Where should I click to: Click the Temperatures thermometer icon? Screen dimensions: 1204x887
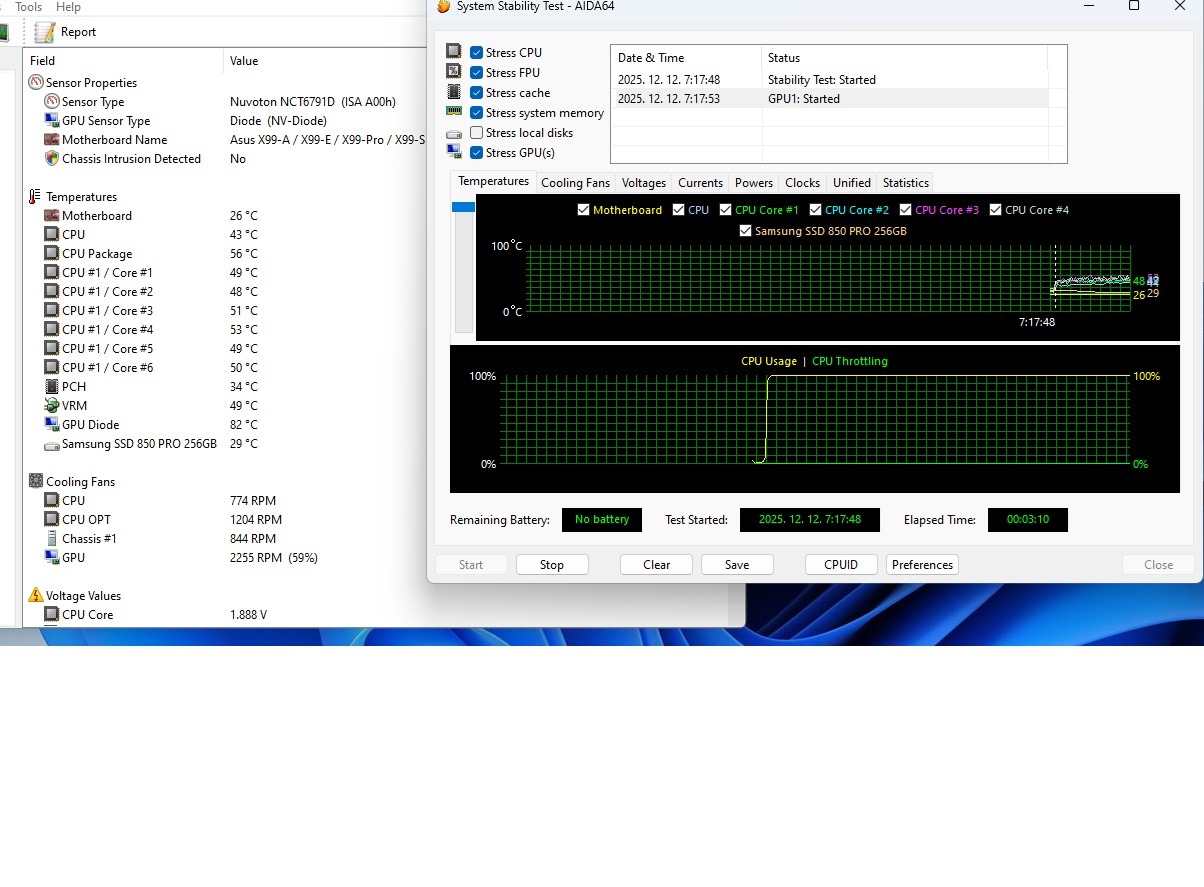point(36,197)
